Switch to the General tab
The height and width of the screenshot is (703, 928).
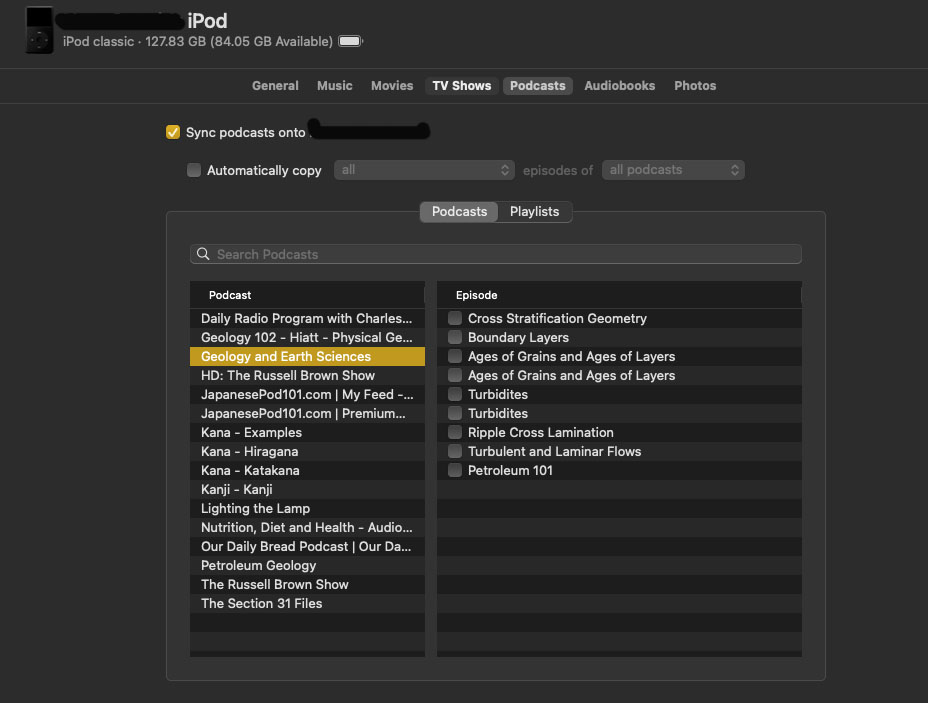[x=275, y=86]
